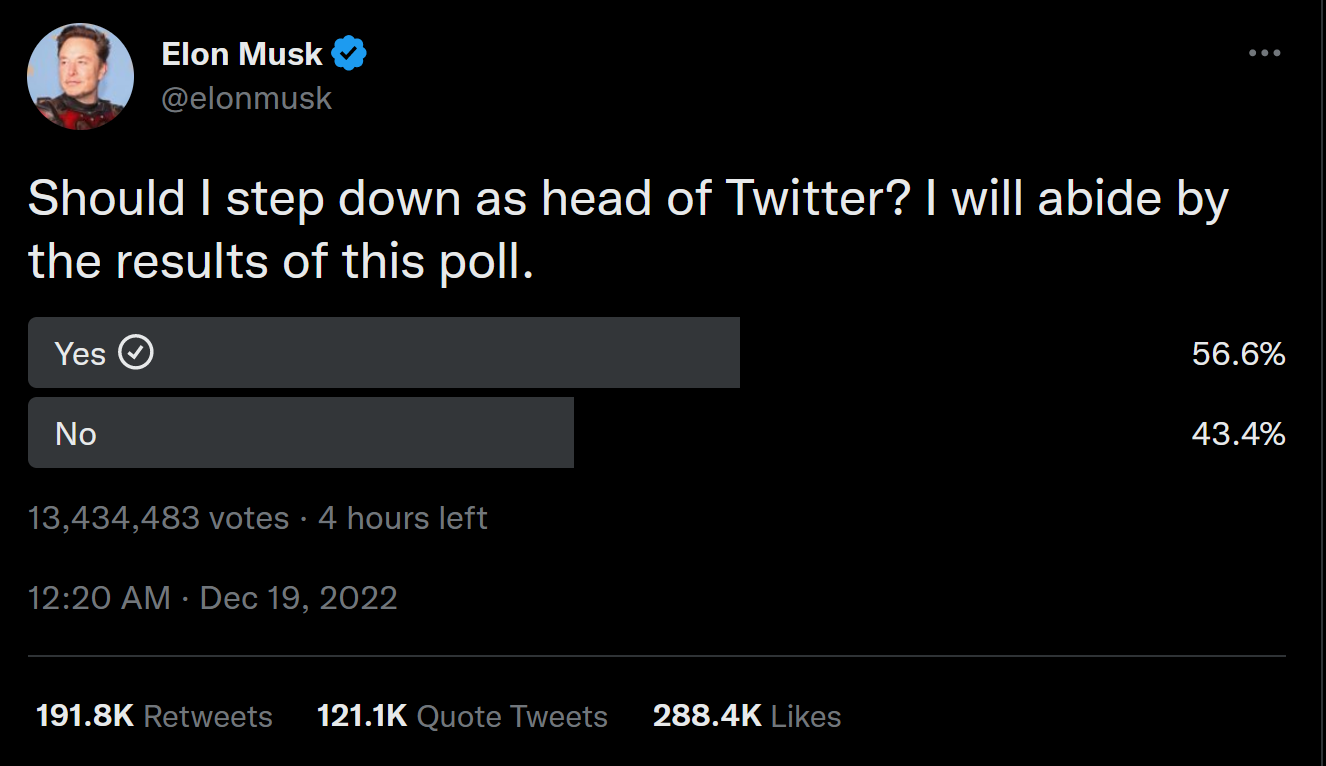This screenshot has height=766, width=1326.
Task: Open the 12:20 AM timestamp link
Action: [99, 598]
